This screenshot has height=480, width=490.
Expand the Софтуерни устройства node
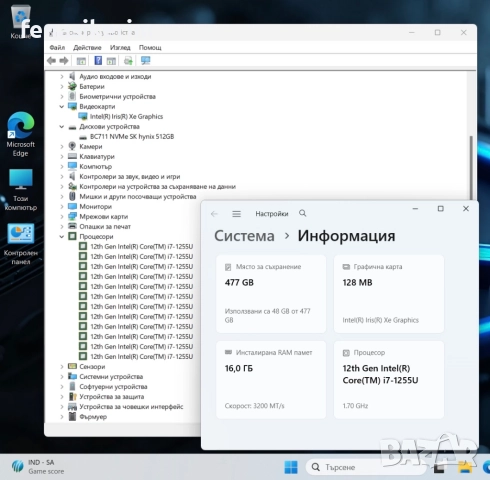[x=62, y=386]
